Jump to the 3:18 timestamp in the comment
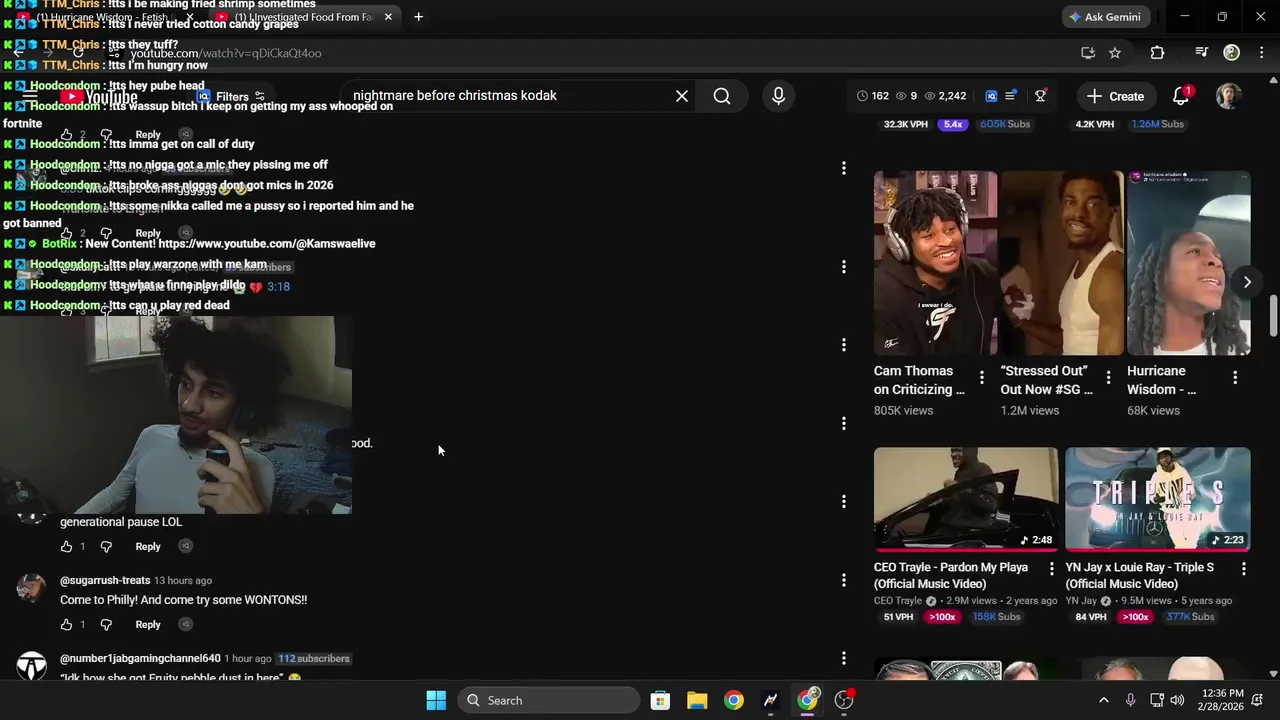1280x720 pixels. pos(278,287)
